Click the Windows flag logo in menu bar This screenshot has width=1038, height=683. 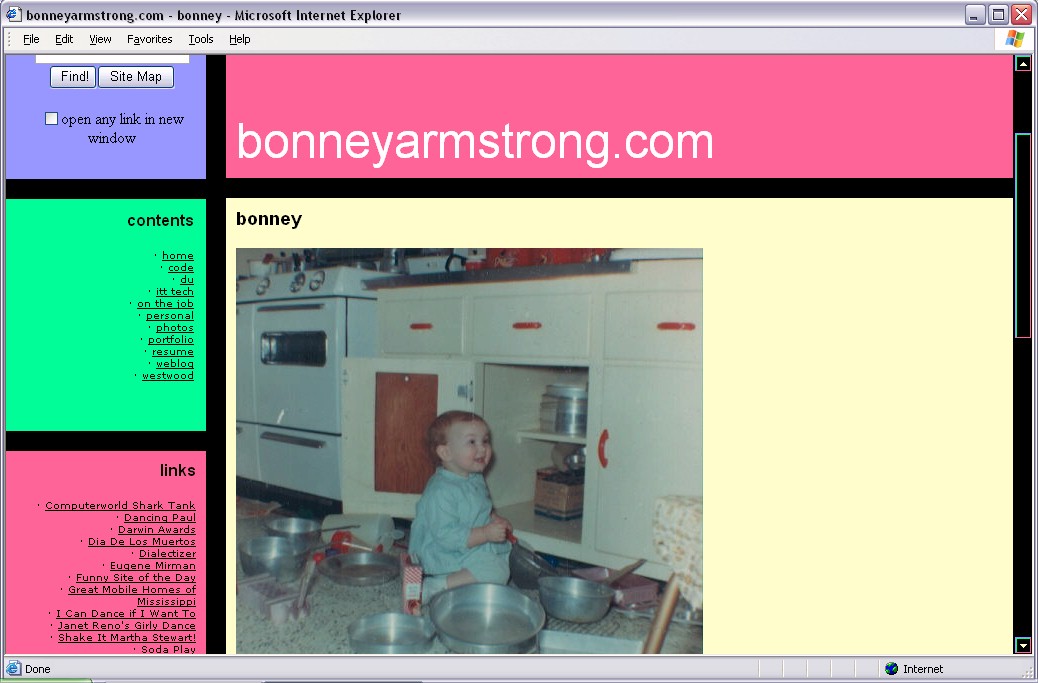[1014, 39]
